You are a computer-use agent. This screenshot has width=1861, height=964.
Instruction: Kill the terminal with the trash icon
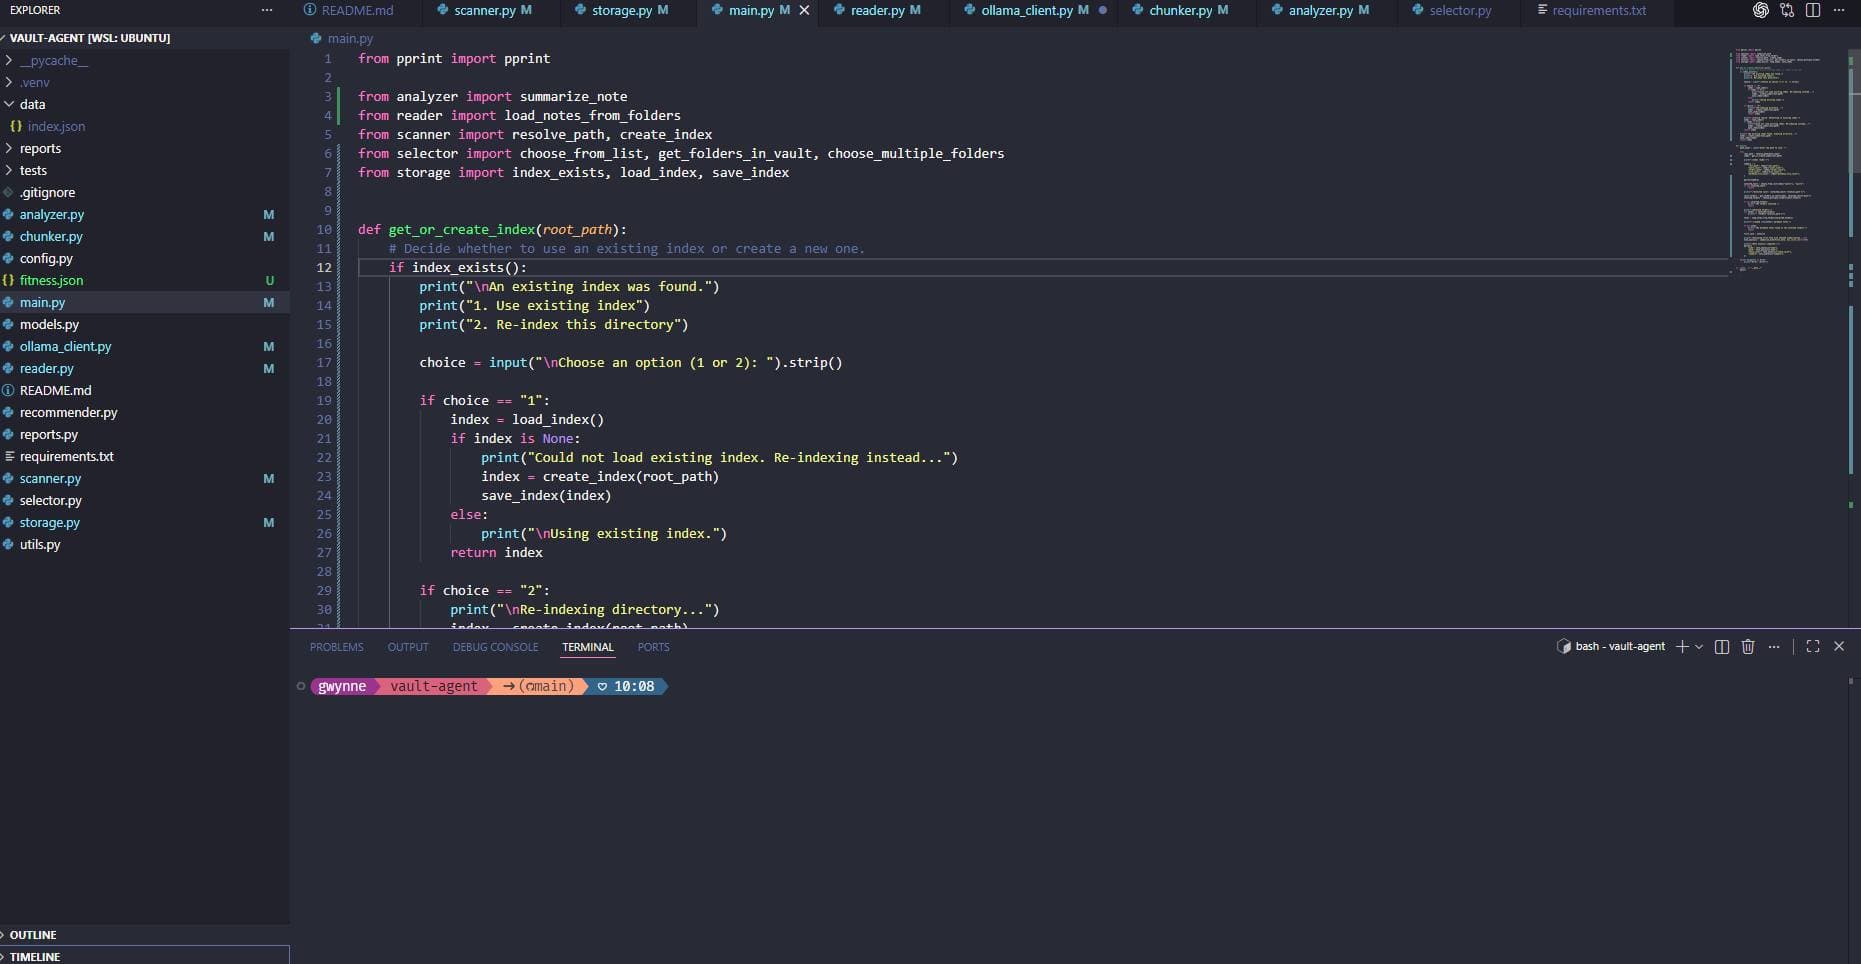point(1748,647)
